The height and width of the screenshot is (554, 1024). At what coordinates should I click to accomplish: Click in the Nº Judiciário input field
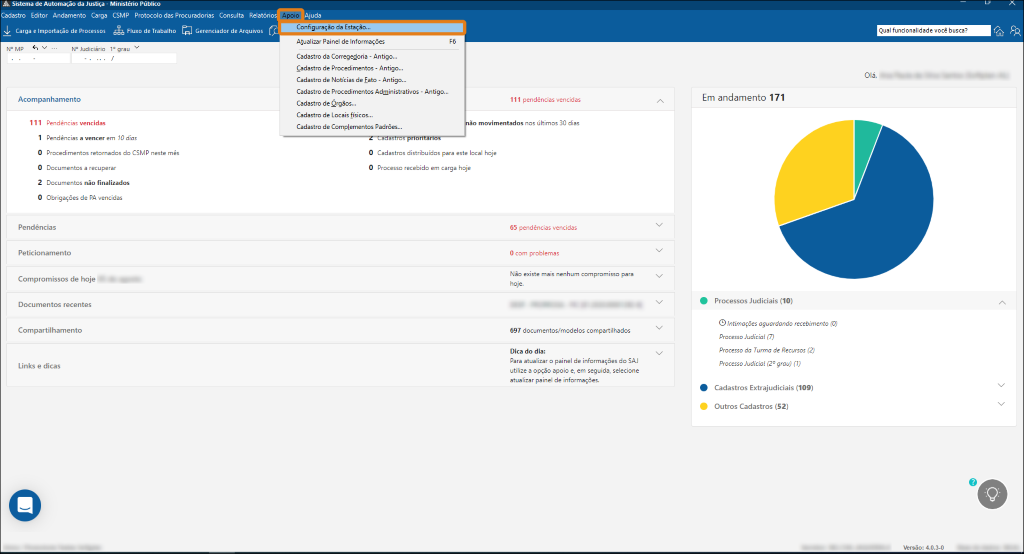point(124,58)
